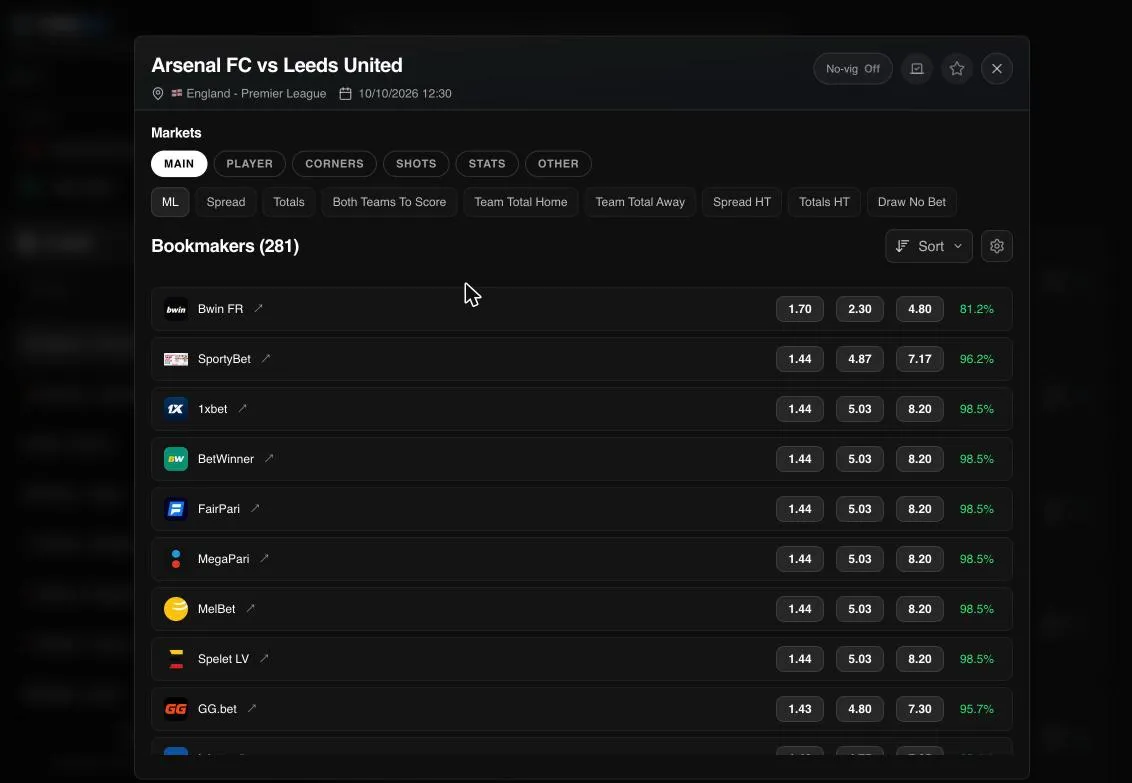Select Both Teams To Score market
The width and height of the screenshot is (1132, 783).
389,202
